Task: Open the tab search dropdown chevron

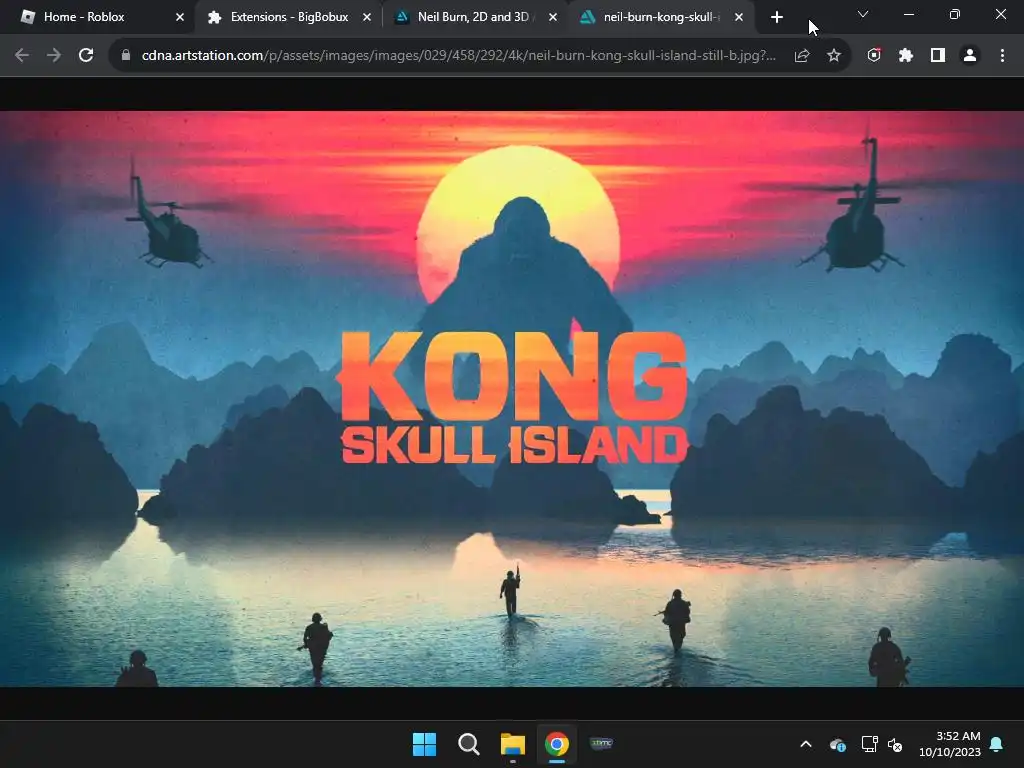Action: click(x=863, y=14)
